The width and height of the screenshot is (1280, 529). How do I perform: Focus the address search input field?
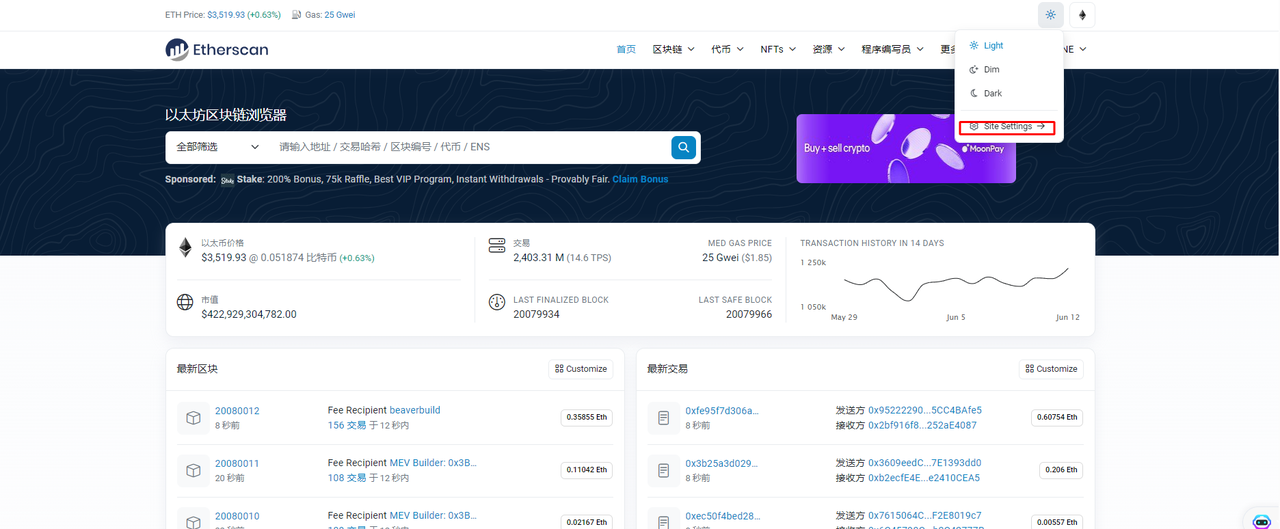point(470,147)
